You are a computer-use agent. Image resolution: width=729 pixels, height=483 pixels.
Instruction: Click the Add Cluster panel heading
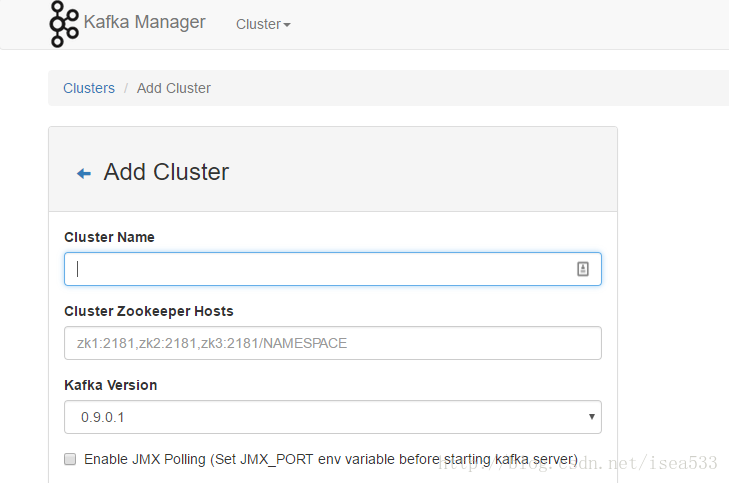click(166, 172)
